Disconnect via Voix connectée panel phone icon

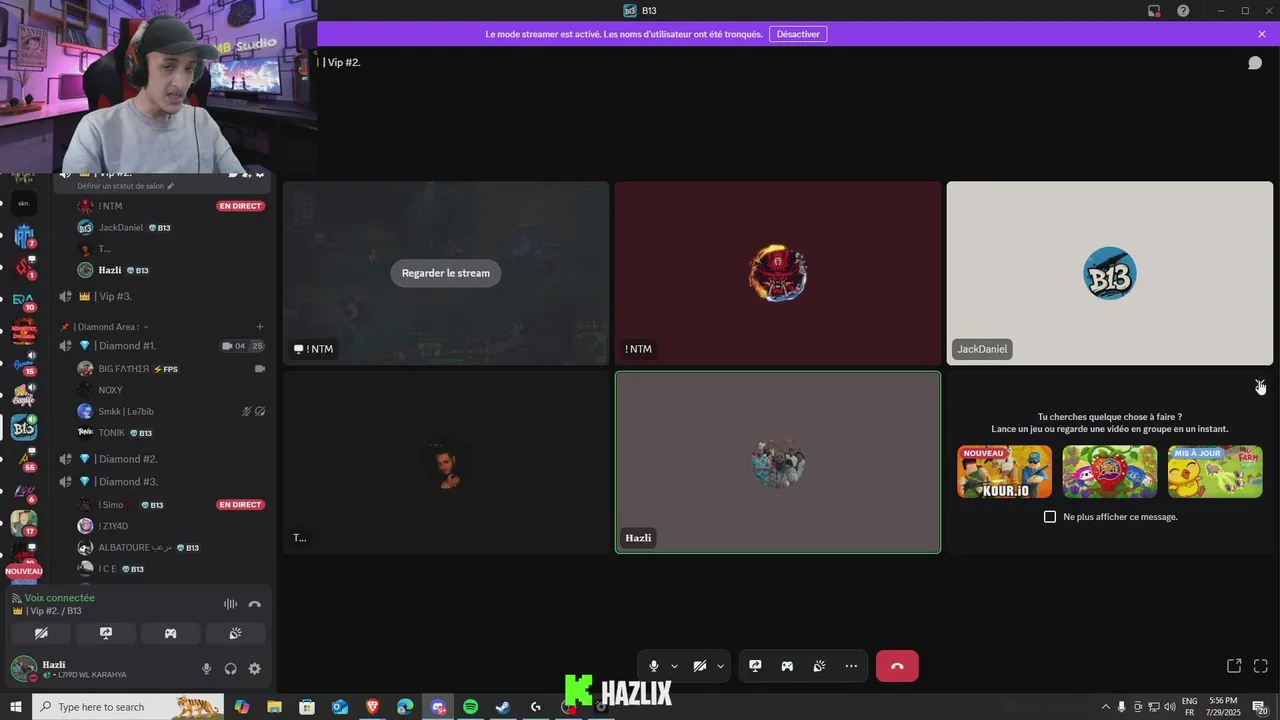click(x=254, y=604)
